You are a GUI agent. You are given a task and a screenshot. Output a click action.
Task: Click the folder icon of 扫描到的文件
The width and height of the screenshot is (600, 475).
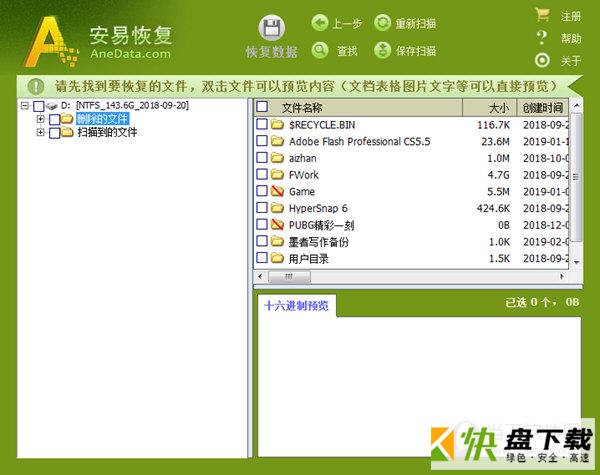(67, 132)
